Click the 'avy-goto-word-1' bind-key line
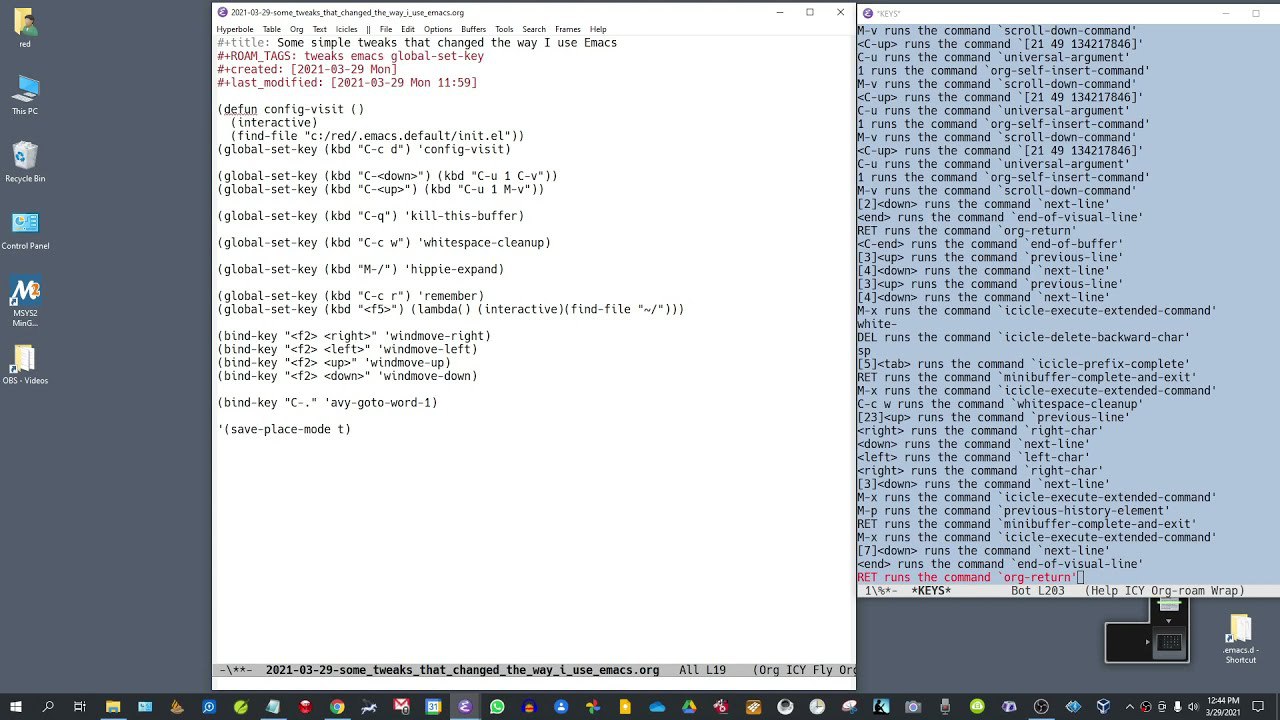This screenshot has height=720, width=1280. coord(327,403)
